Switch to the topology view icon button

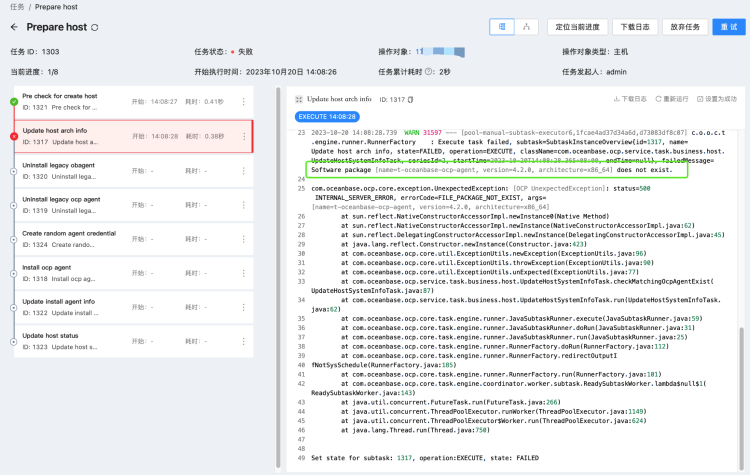[526, 27]
